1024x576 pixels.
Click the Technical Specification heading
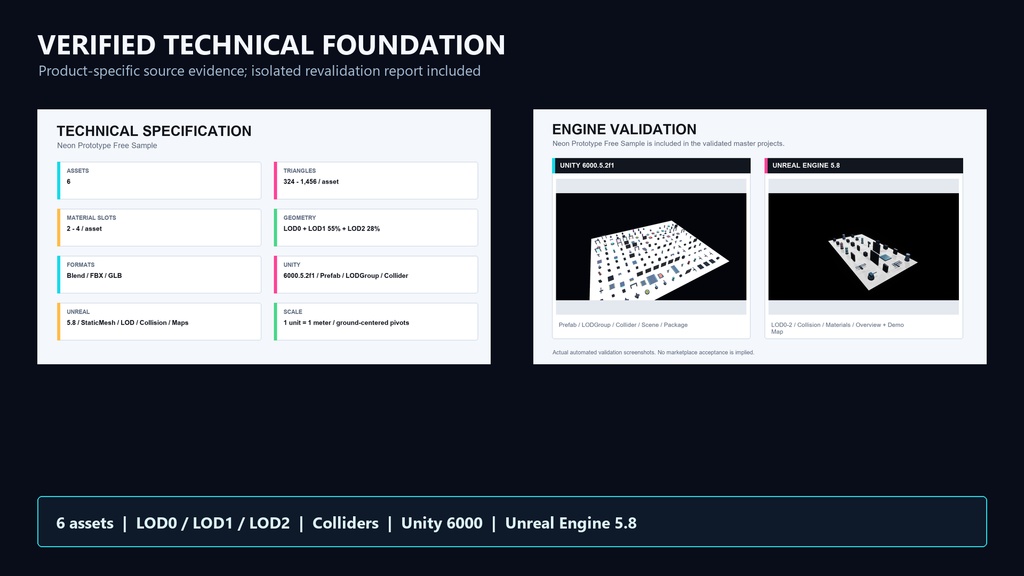pyautogui.click(x=154, y=131)
